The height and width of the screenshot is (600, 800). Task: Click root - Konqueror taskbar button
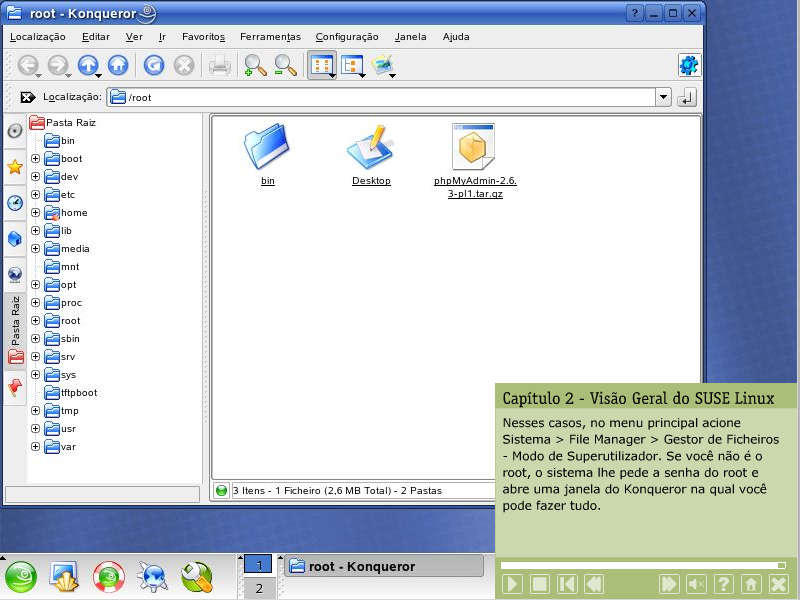(382, 566)
